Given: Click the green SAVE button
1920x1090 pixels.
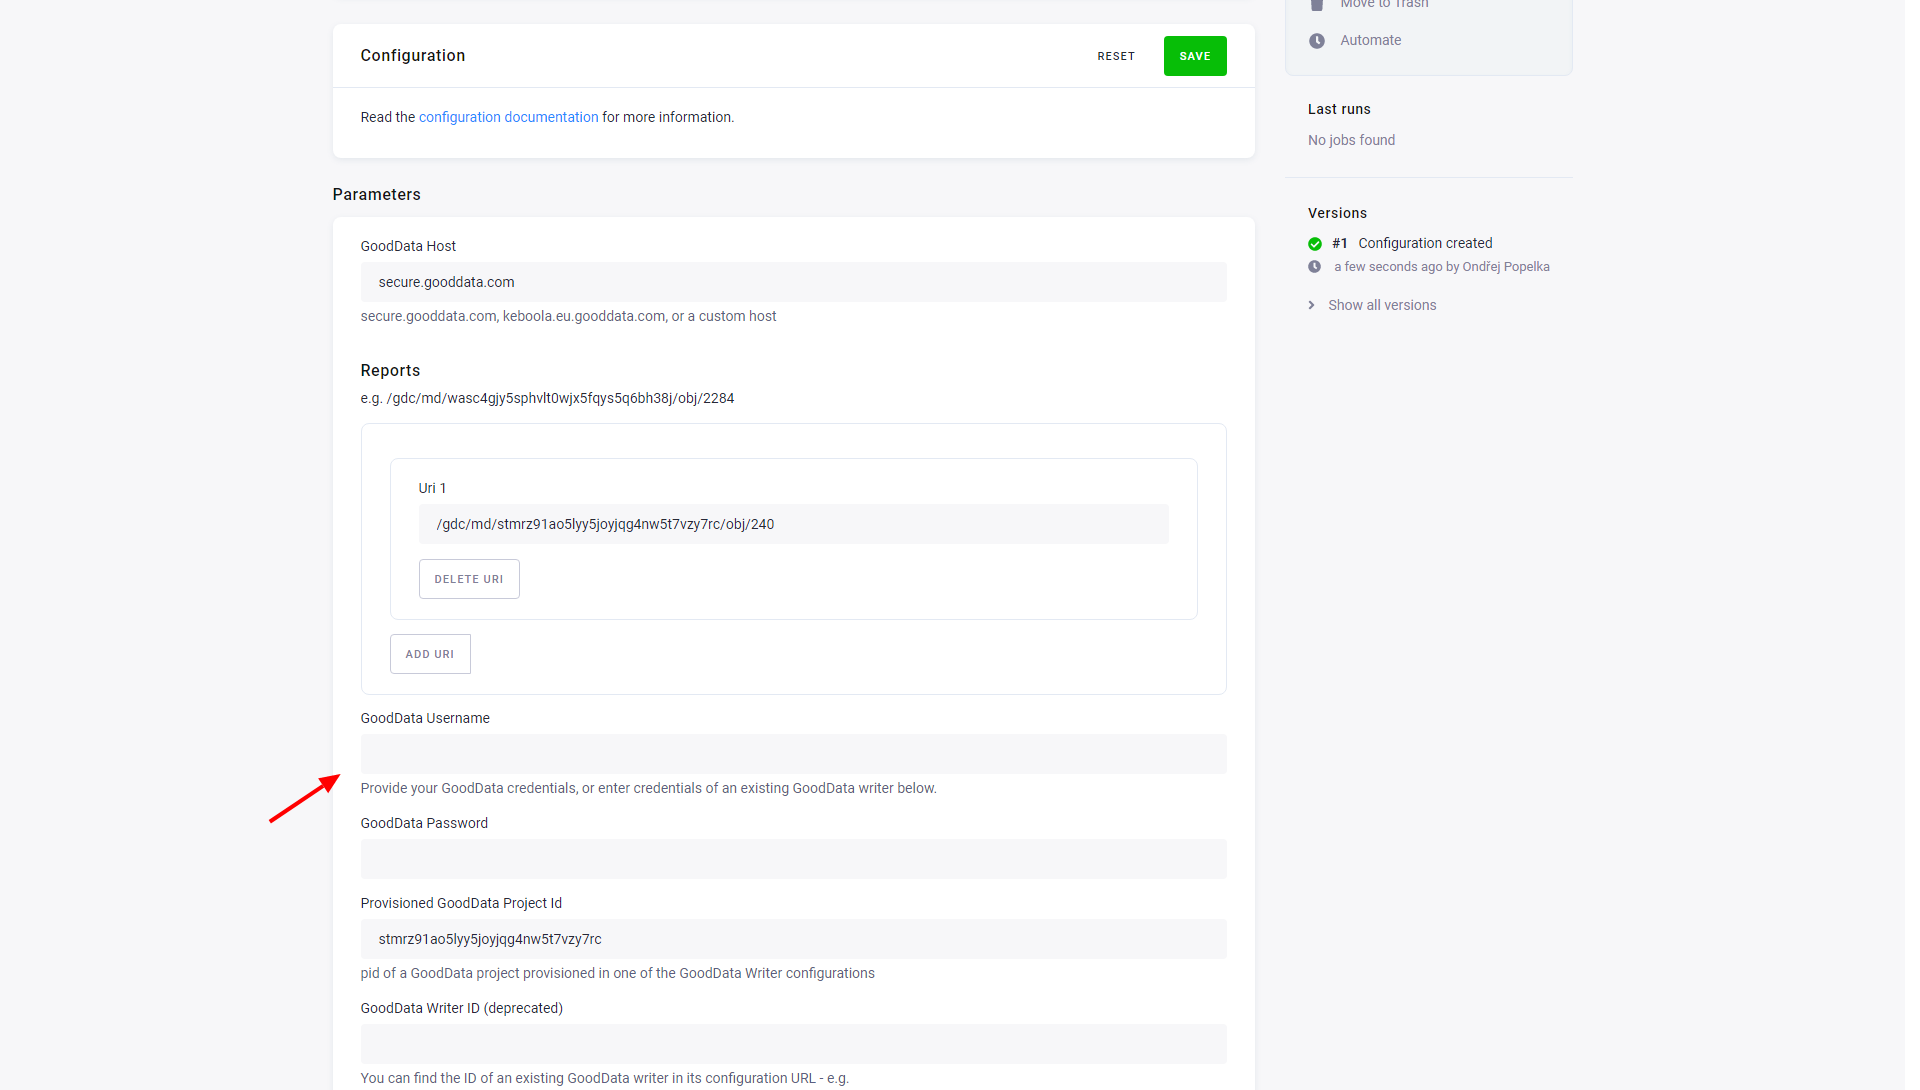Looking at the screenshot, I should (1195, 56).
